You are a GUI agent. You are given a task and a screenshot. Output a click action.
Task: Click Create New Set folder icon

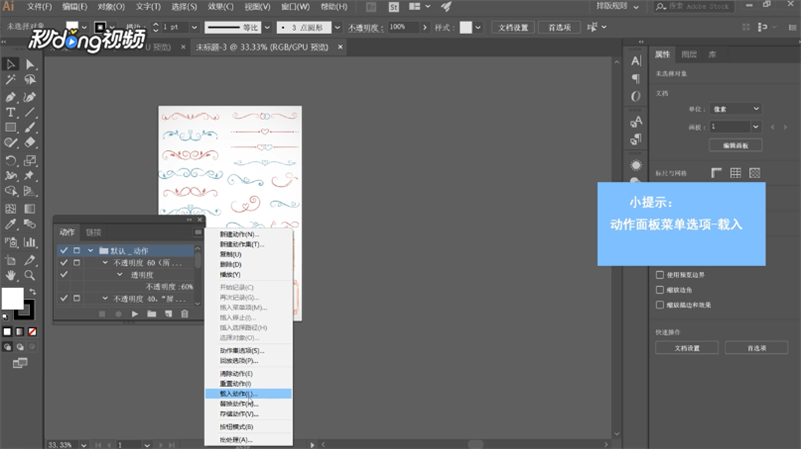click(152, 314)
